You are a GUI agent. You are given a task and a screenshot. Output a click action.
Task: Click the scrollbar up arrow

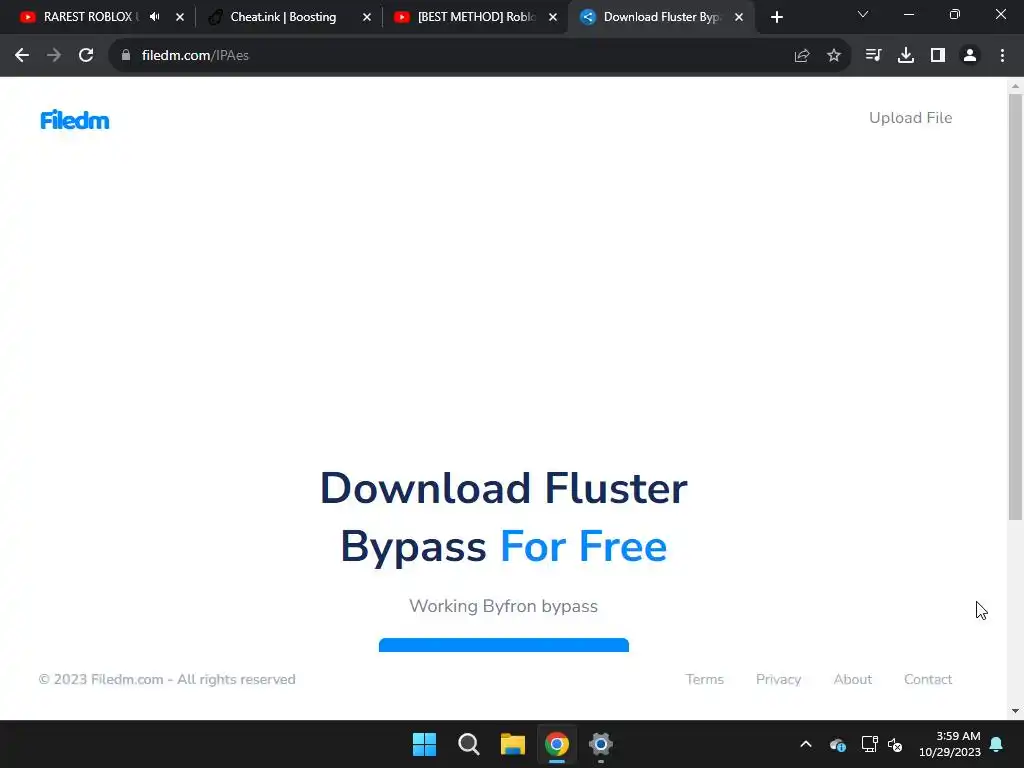[1015, 86]
